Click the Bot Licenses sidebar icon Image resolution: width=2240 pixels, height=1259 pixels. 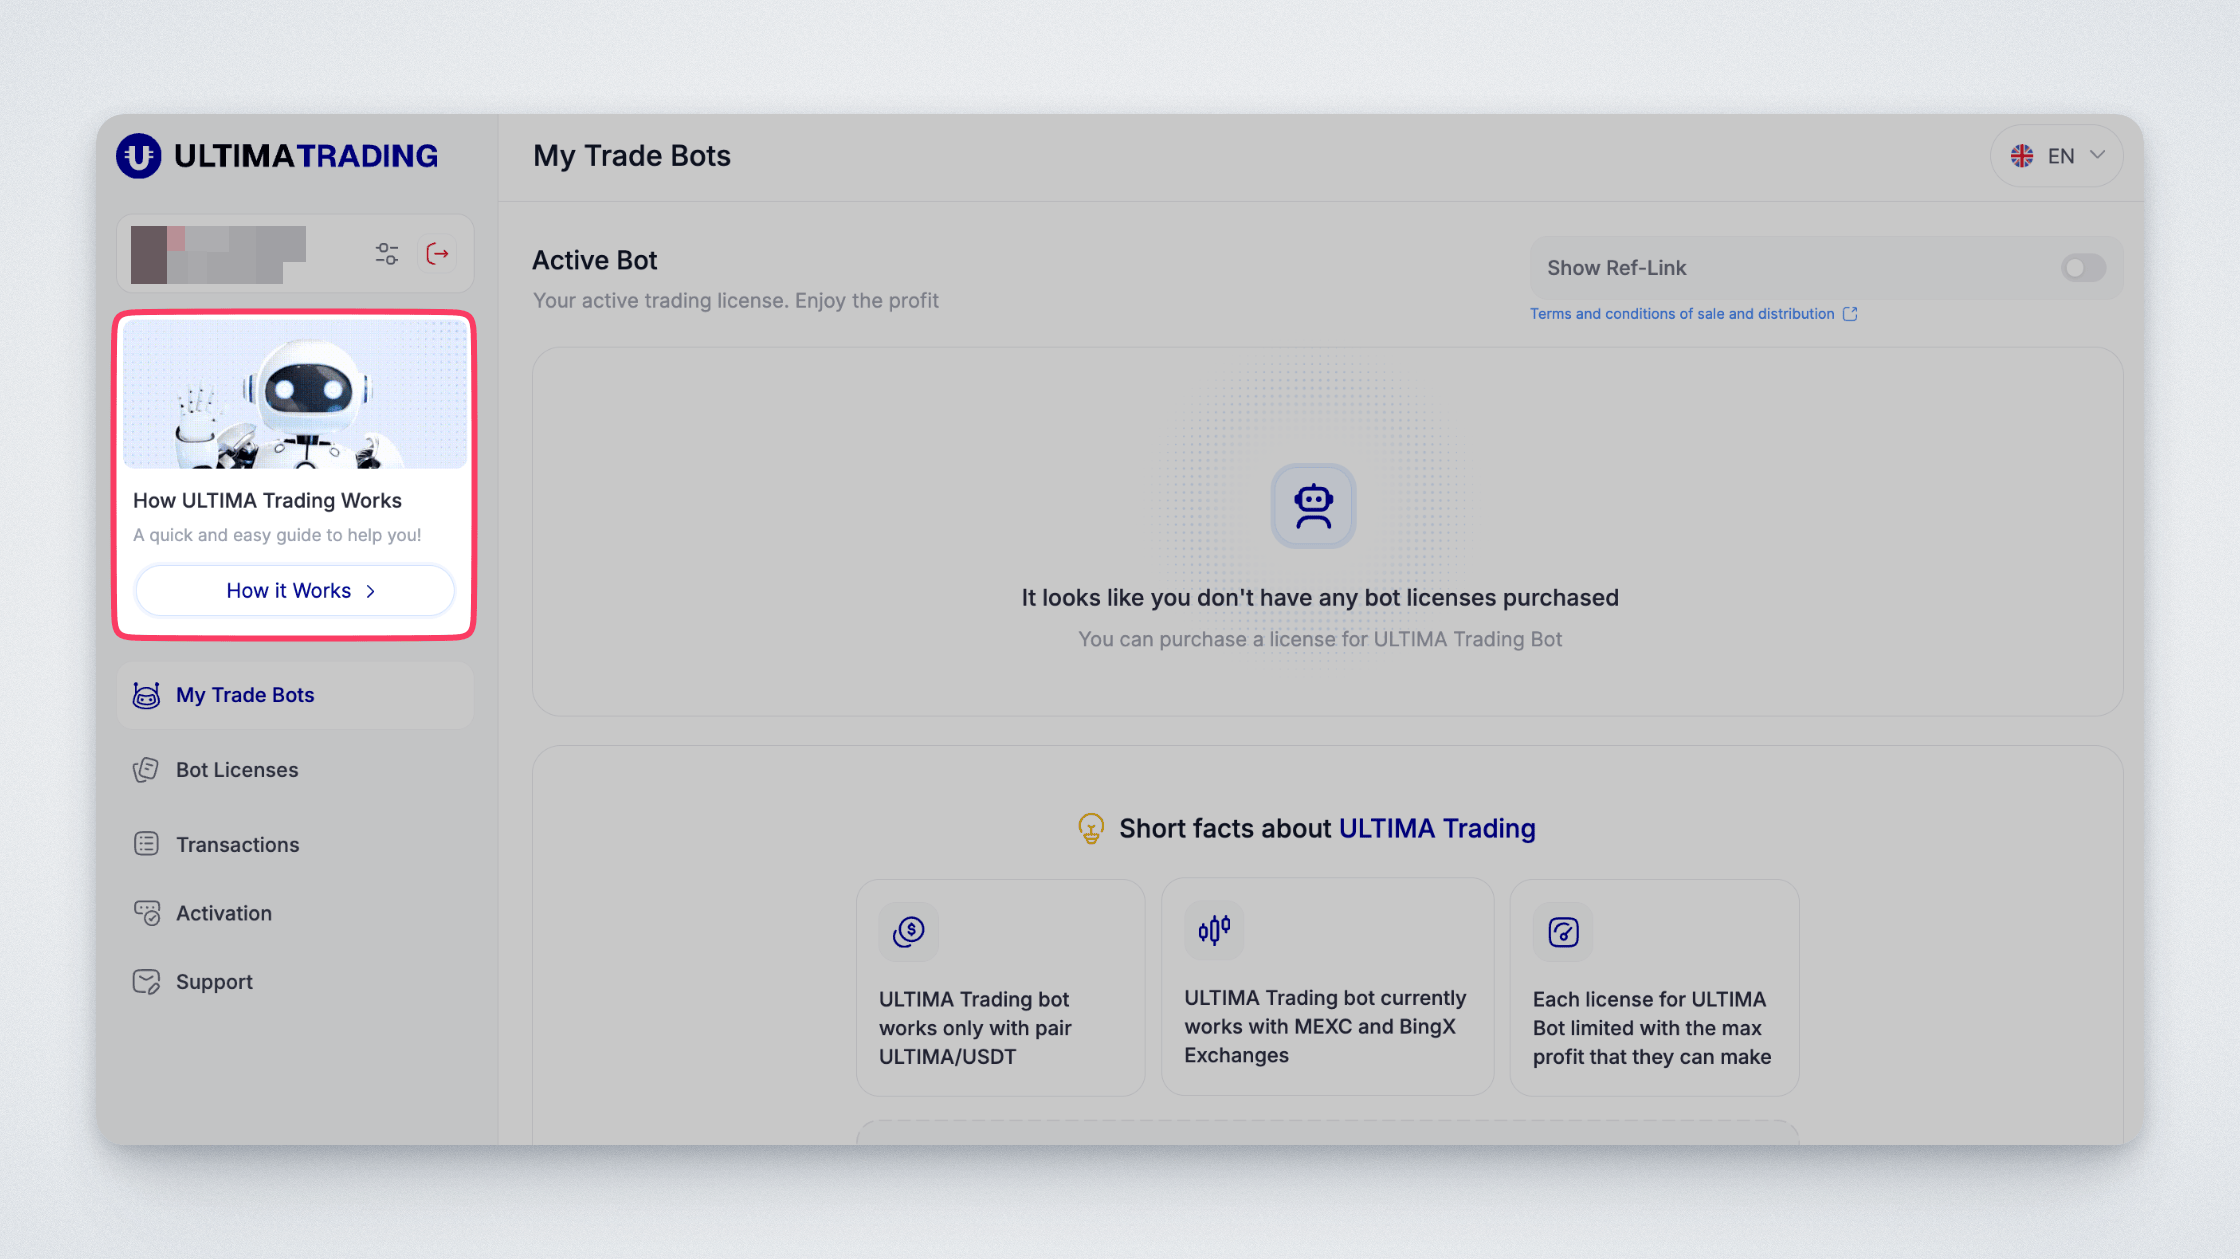point(146,770)
